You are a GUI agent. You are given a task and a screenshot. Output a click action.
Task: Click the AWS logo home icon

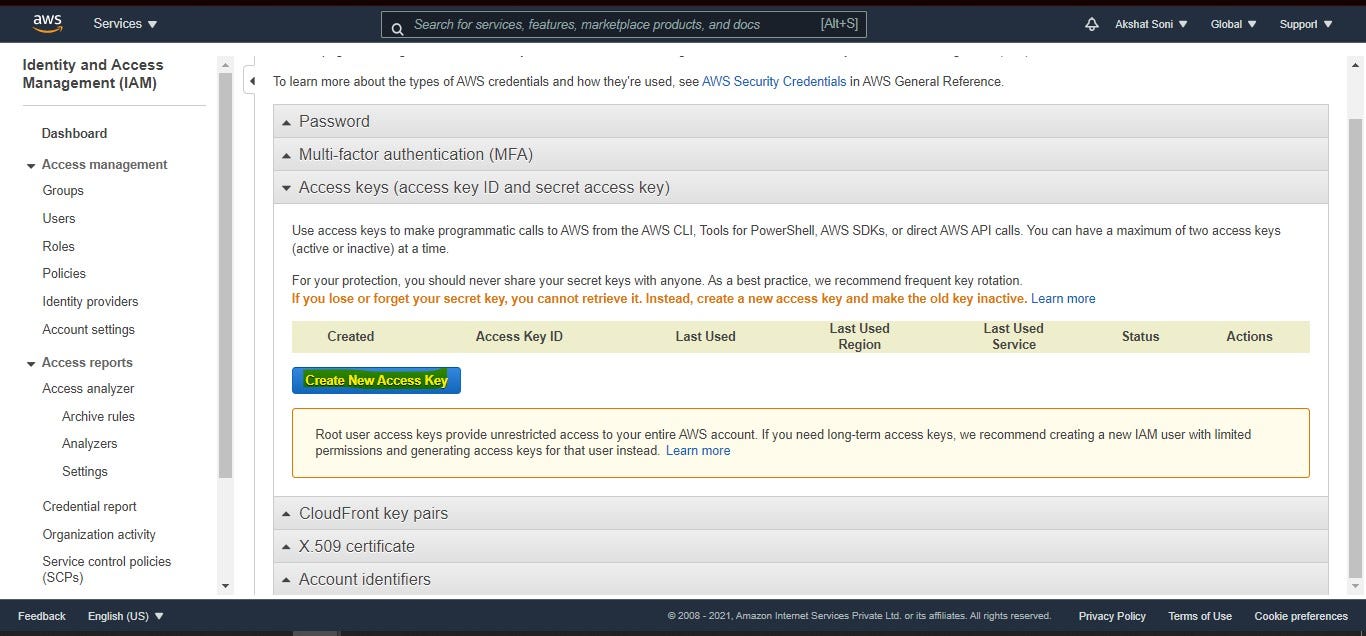47,23
